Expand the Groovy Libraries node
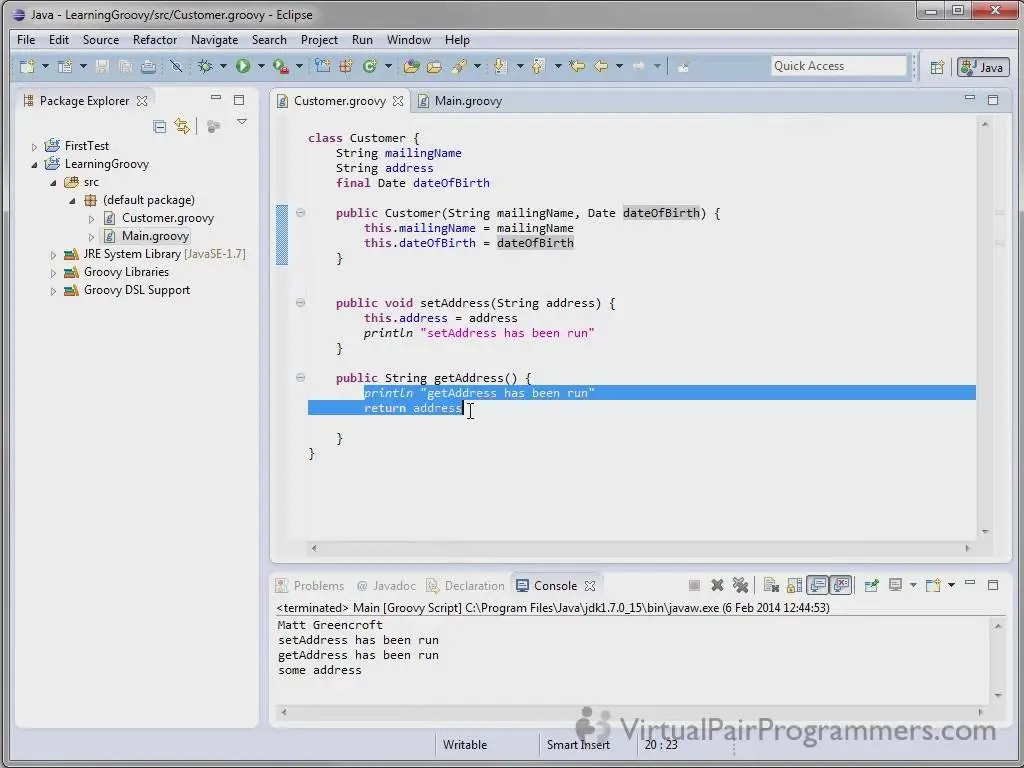 point(54,273)
